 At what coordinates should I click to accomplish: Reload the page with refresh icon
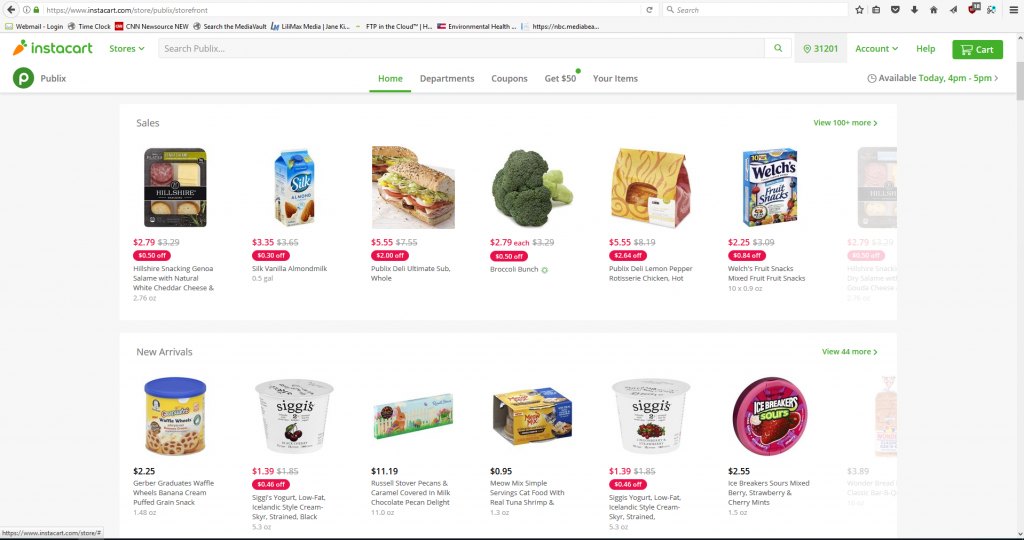(649, 10)
